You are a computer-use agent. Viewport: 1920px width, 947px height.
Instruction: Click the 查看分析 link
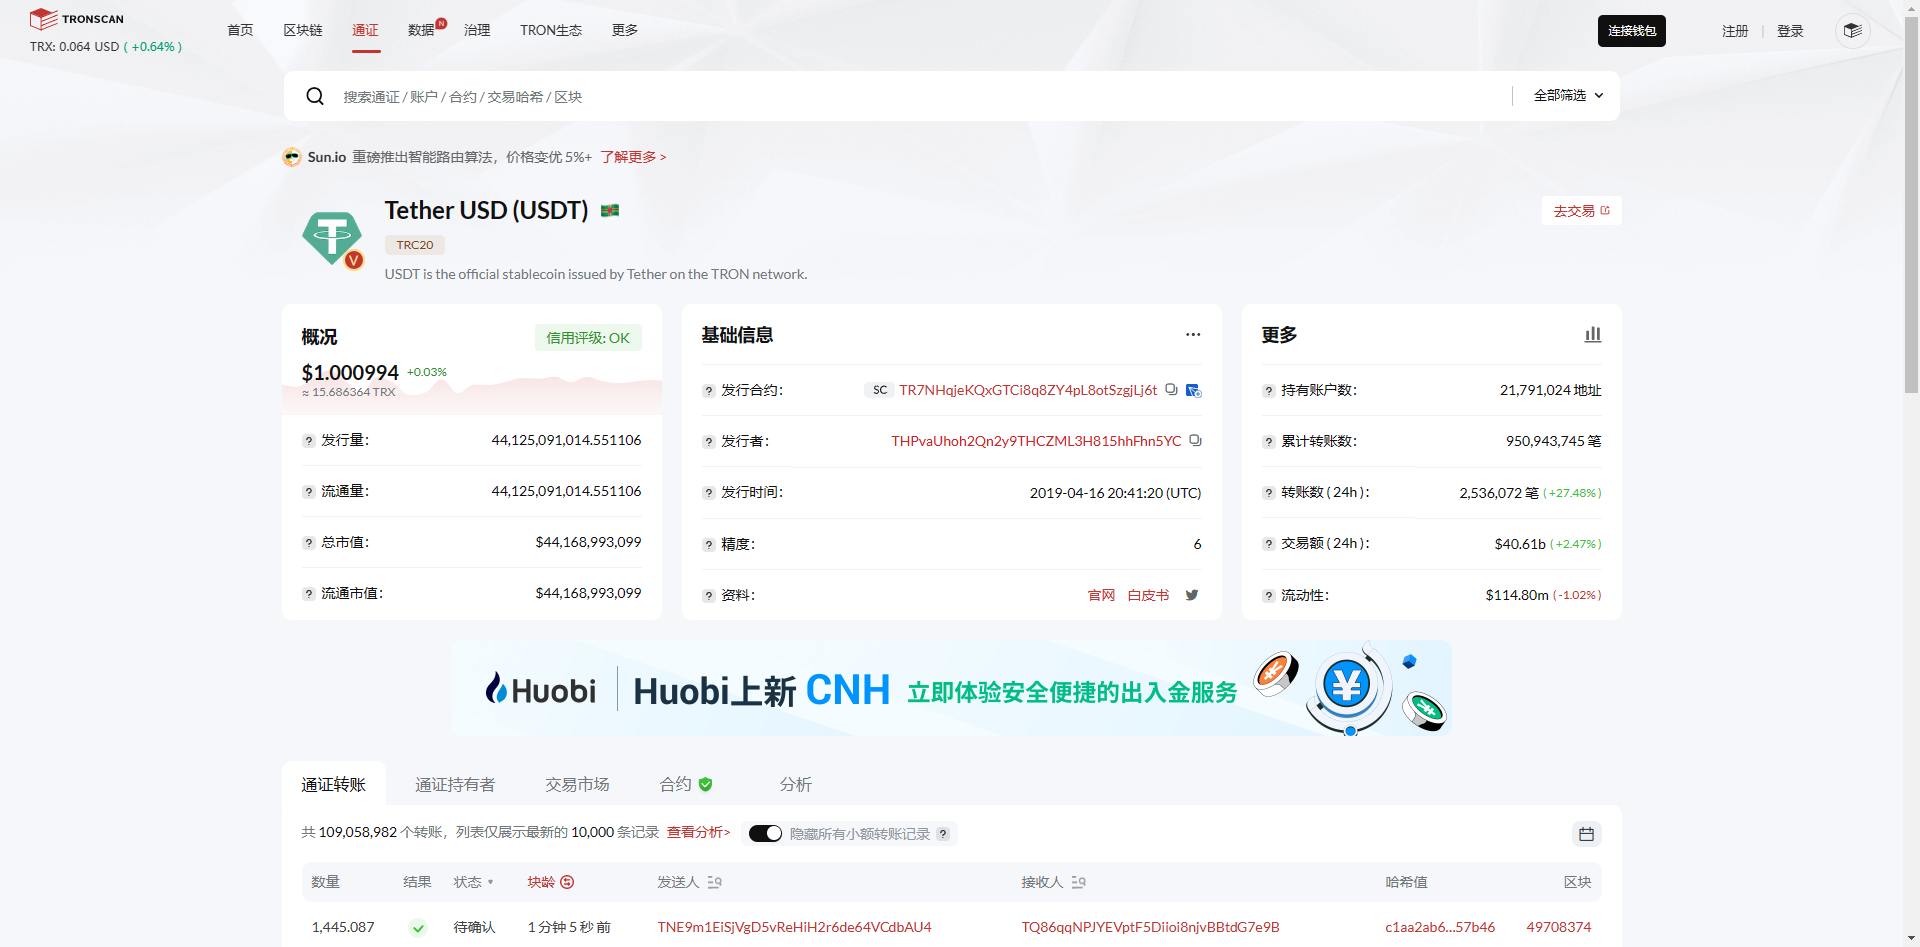tap(699, 832)
